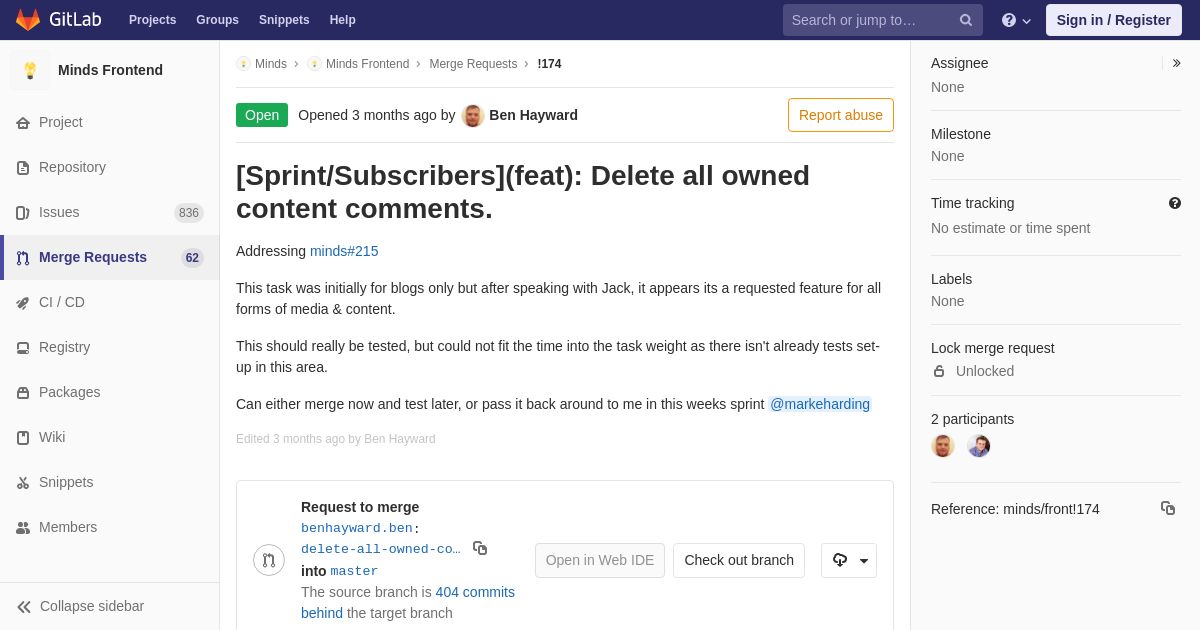Click the time tracking help icon

pyautogui.click(x=1174, y=203)
